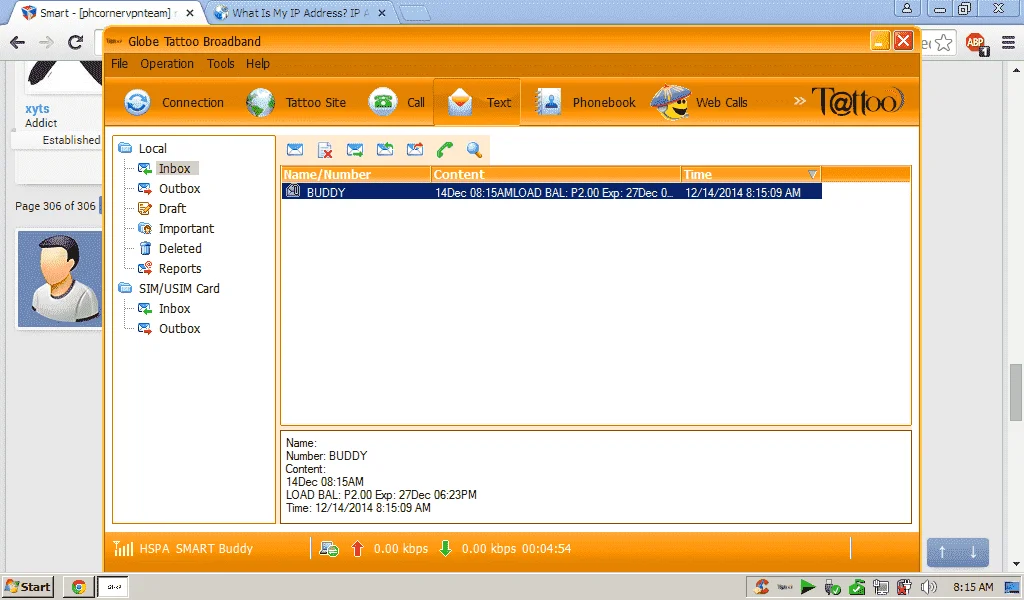Click the Time column sort arrow
This screenshot has height=600, width=1024.
[812, 174]
